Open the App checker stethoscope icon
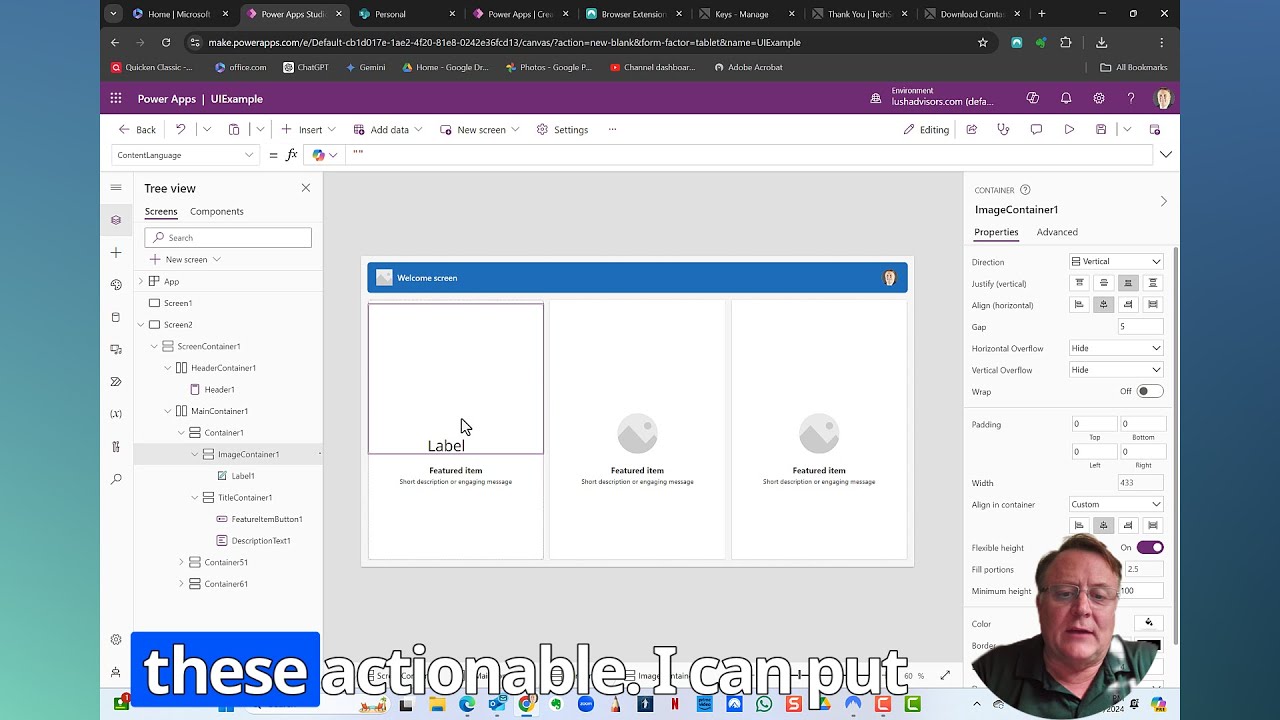 pos(1003,129)
